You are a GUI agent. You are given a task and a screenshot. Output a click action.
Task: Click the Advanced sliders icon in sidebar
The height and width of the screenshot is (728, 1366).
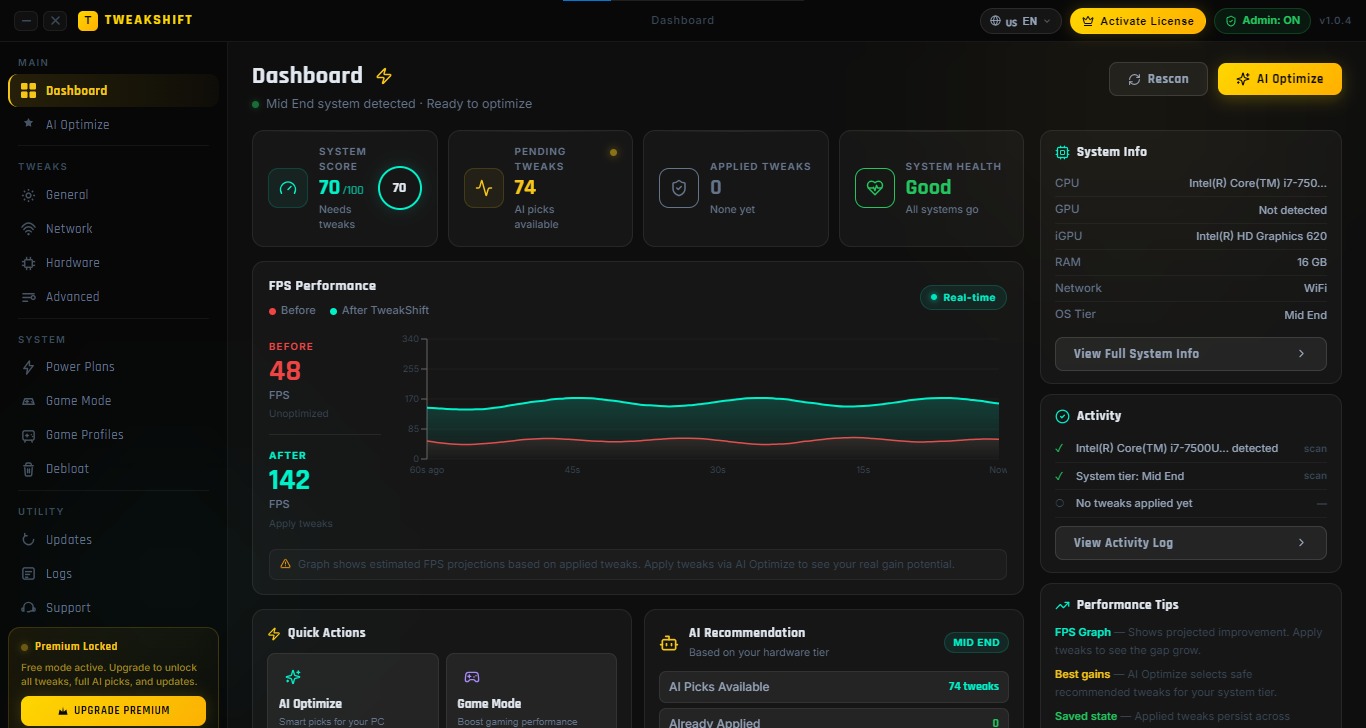pos(28,297)
